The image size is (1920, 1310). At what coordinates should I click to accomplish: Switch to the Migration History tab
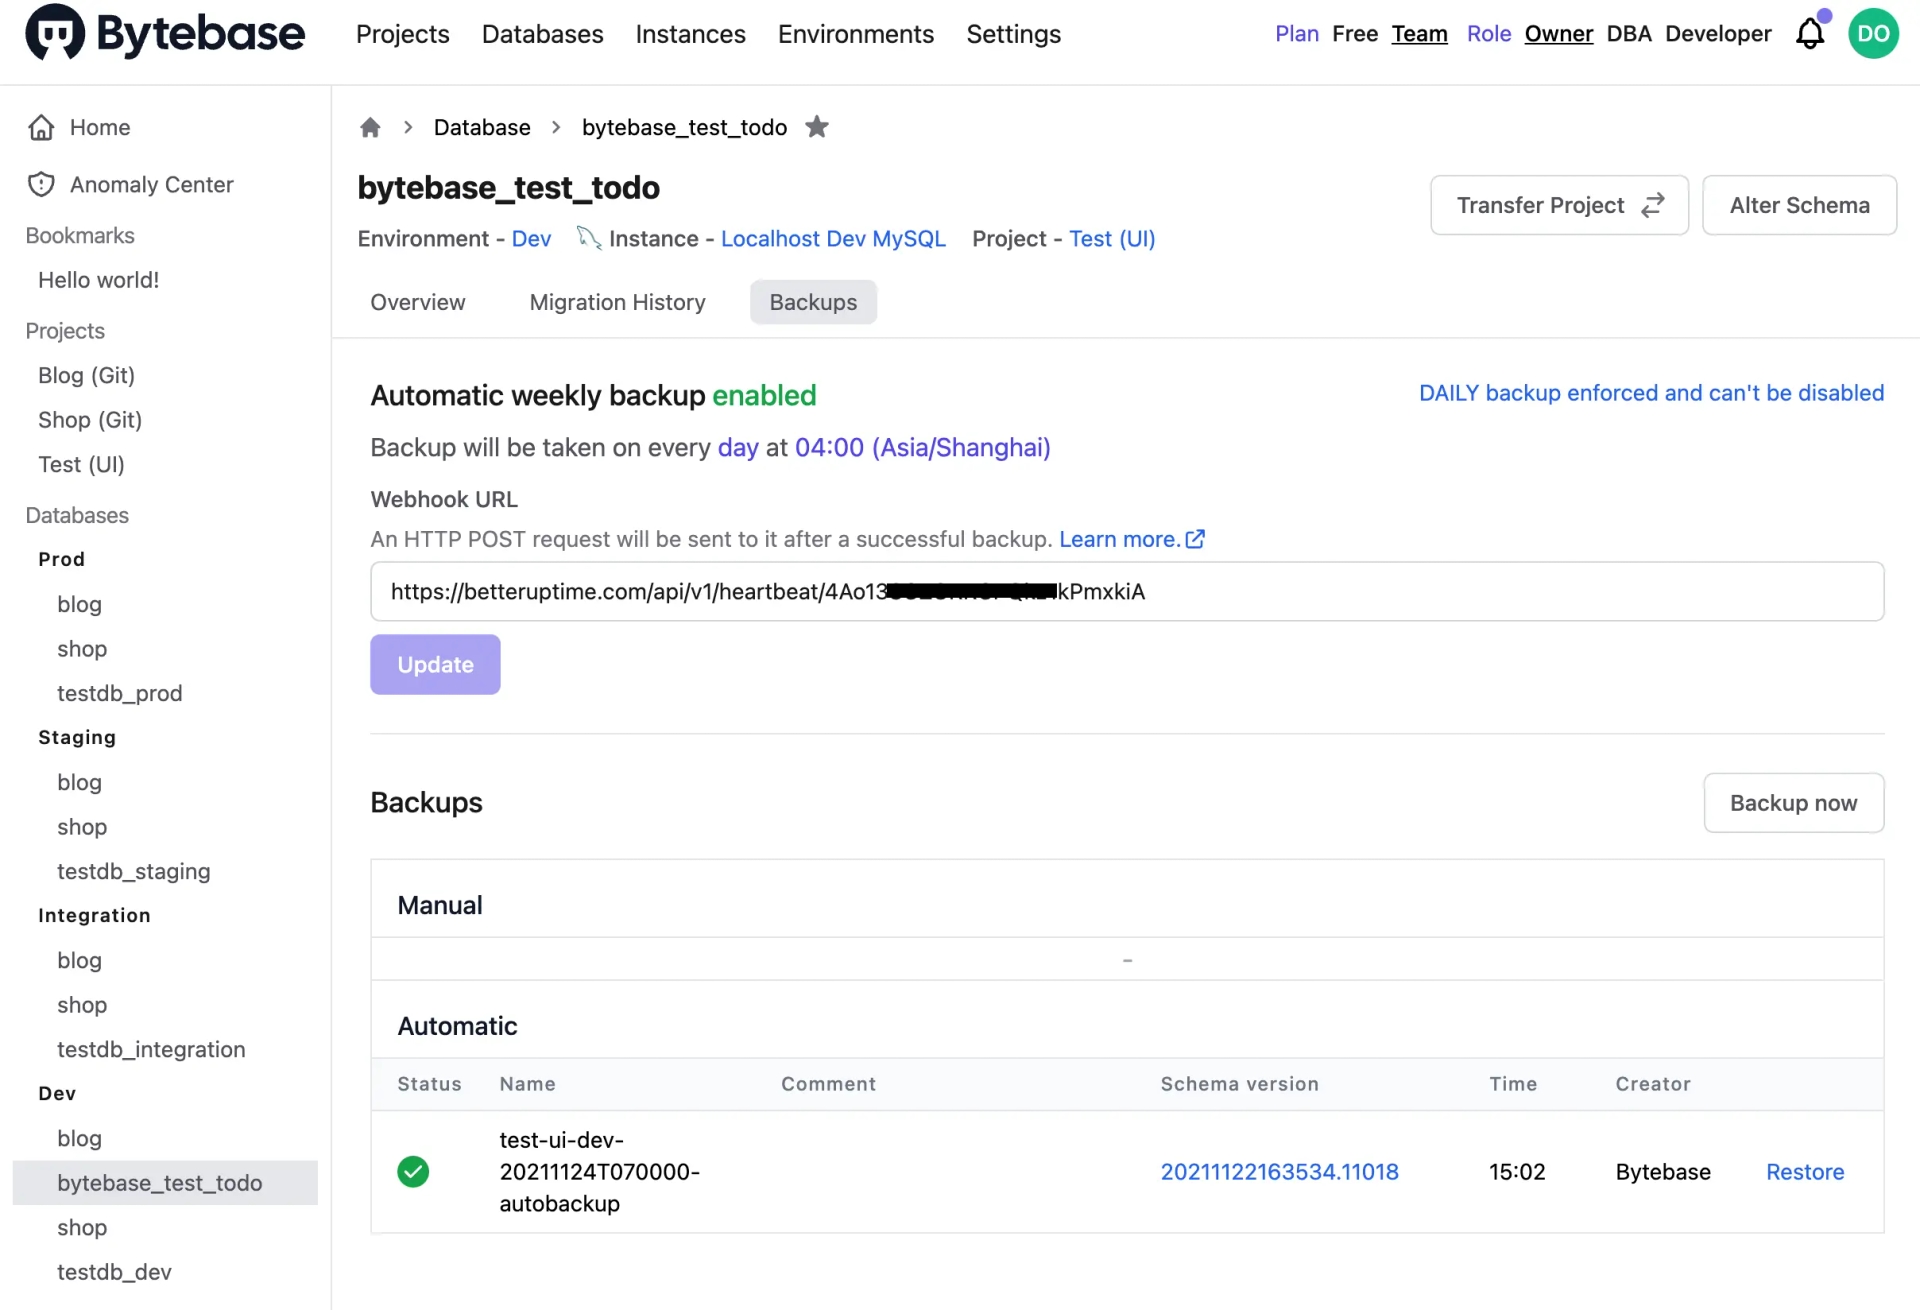coord(617,301)
